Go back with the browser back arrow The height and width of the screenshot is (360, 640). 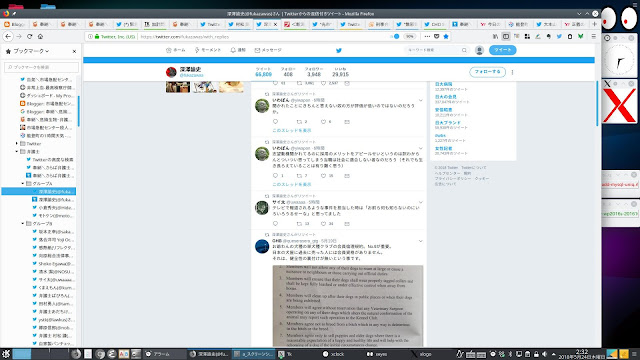click(x=8, y=36)
